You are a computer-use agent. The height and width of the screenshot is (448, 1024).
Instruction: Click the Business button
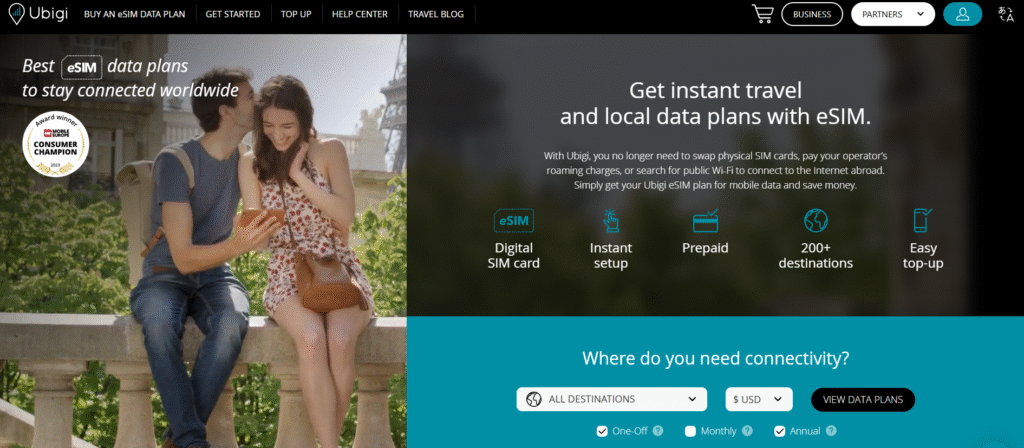(812, 14)
